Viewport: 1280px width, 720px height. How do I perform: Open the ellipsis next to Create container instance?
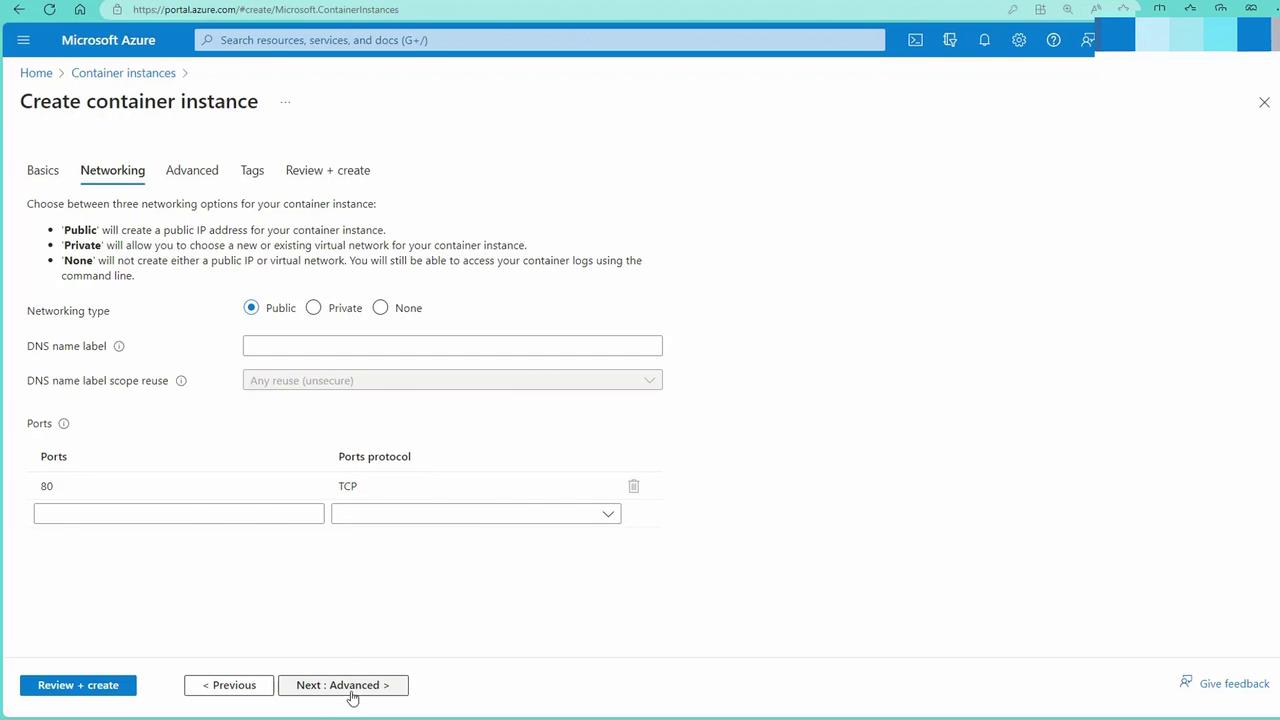(285, 102)
